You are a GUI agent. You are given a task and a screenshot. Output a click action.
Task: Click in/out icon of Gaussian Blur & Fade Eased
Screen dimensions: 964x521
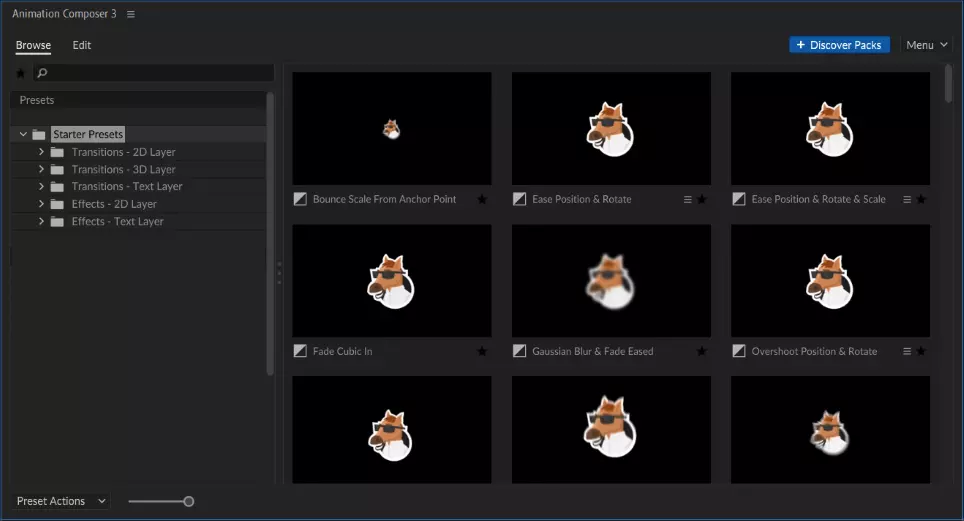pyautogui.click(x=520, y=351)
